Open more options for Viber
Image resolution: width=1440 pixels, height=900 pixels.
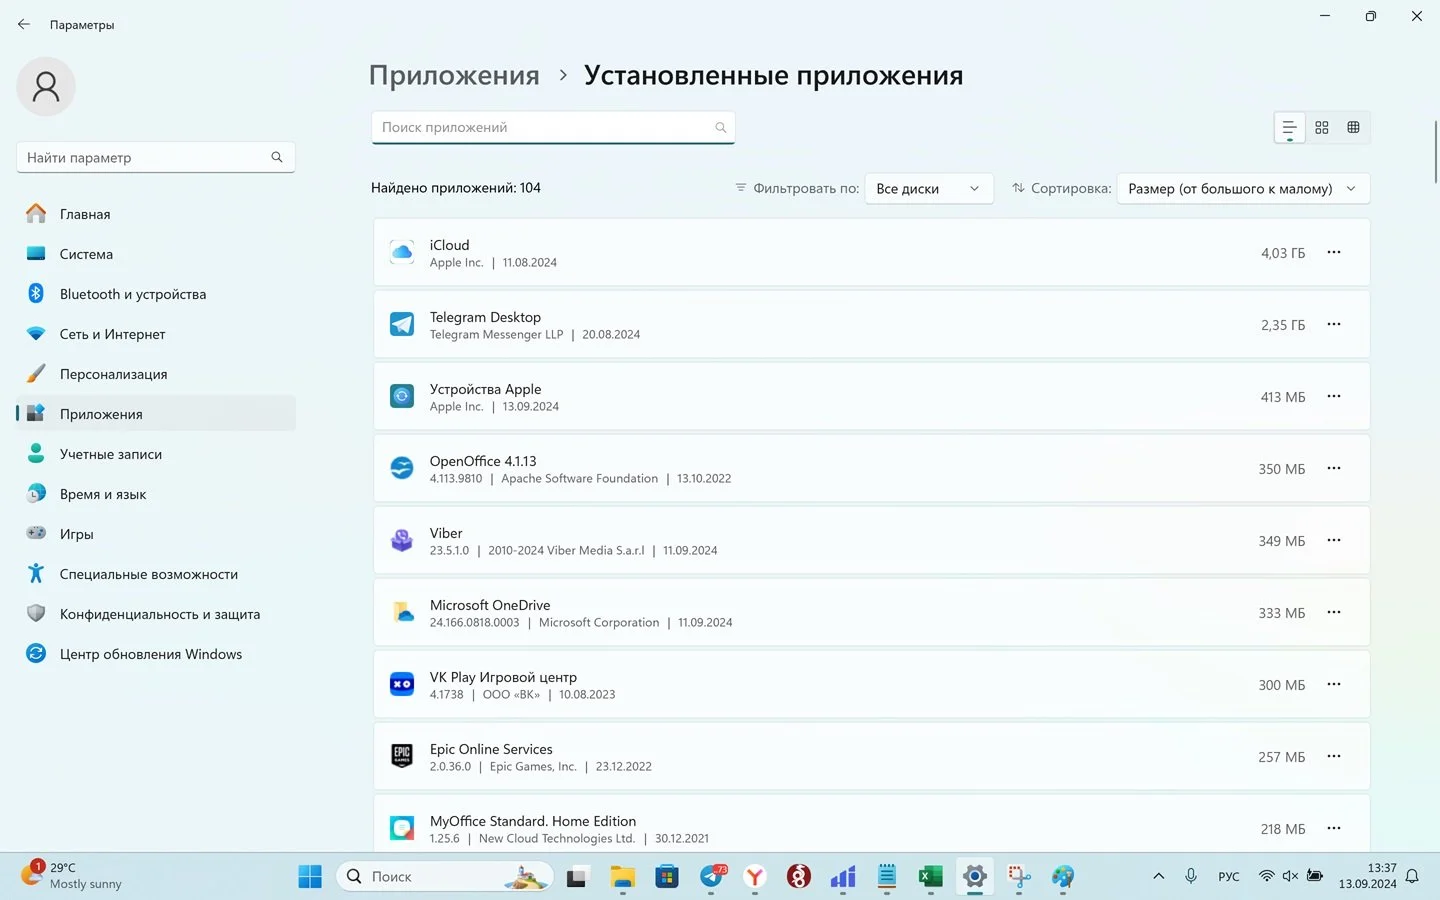1334,541
